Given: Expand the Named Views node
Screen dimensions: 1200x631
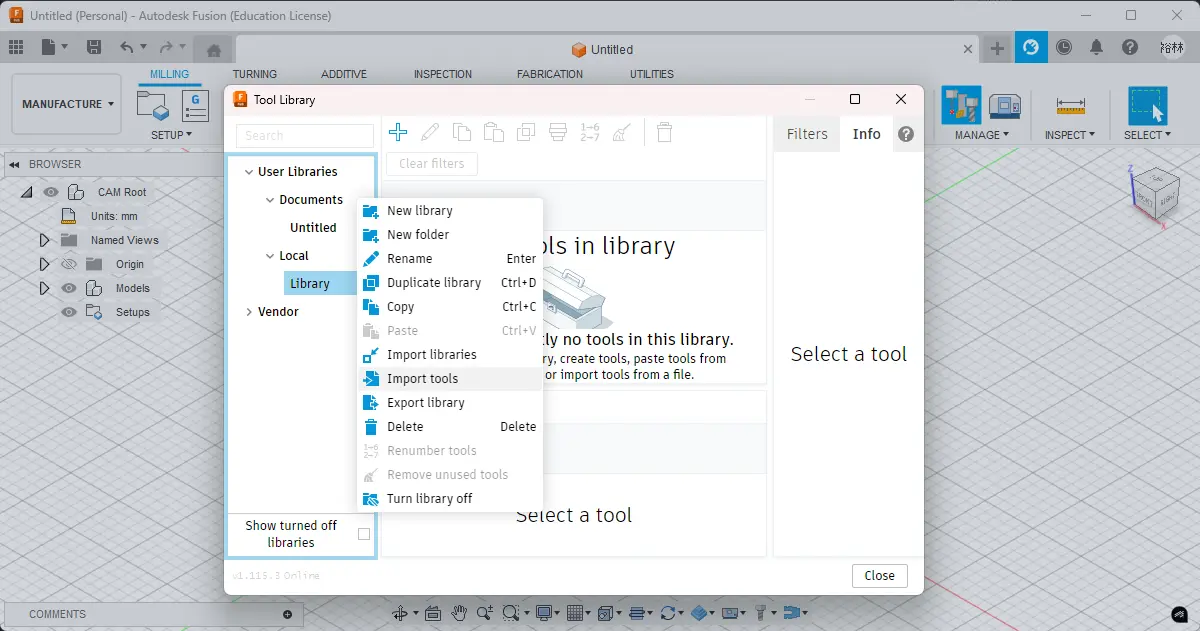Looking at the screenshot, I should [x=44, y=240].
